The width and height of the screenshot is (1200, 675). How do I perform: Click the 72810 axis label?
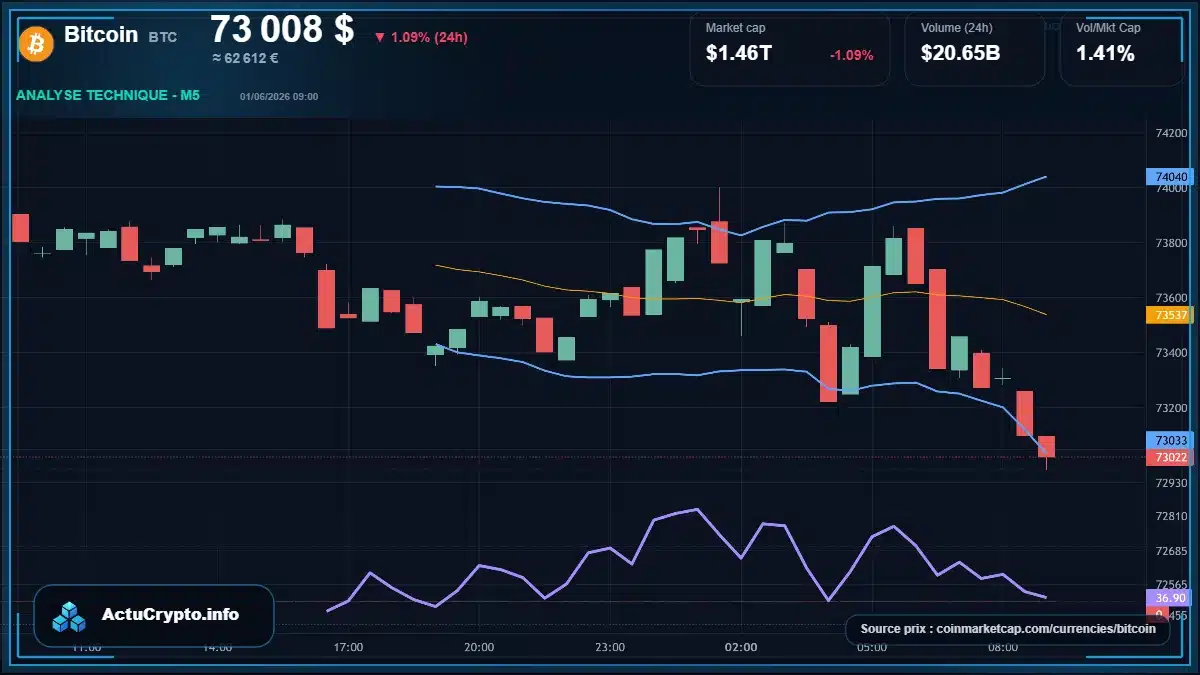(1171, 517)
